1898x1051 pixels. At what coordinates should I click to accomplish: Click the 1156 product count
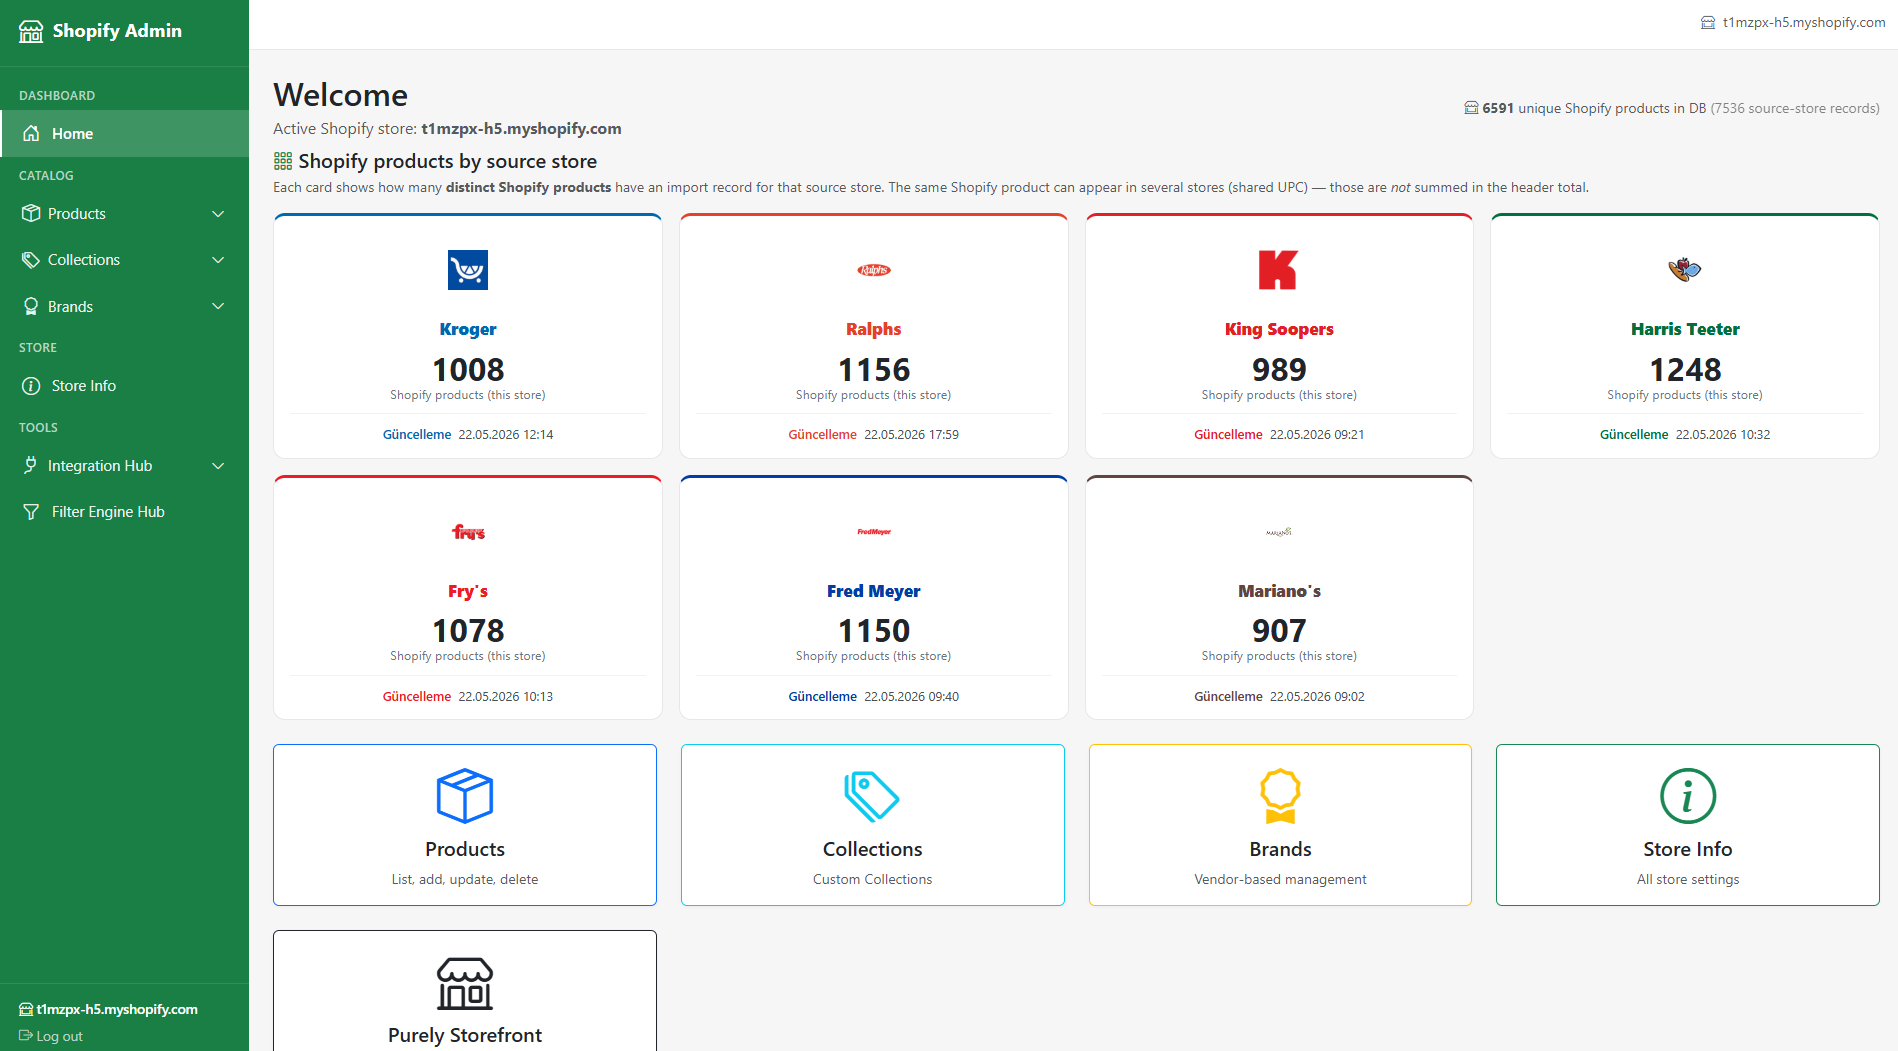coord(874,370)
